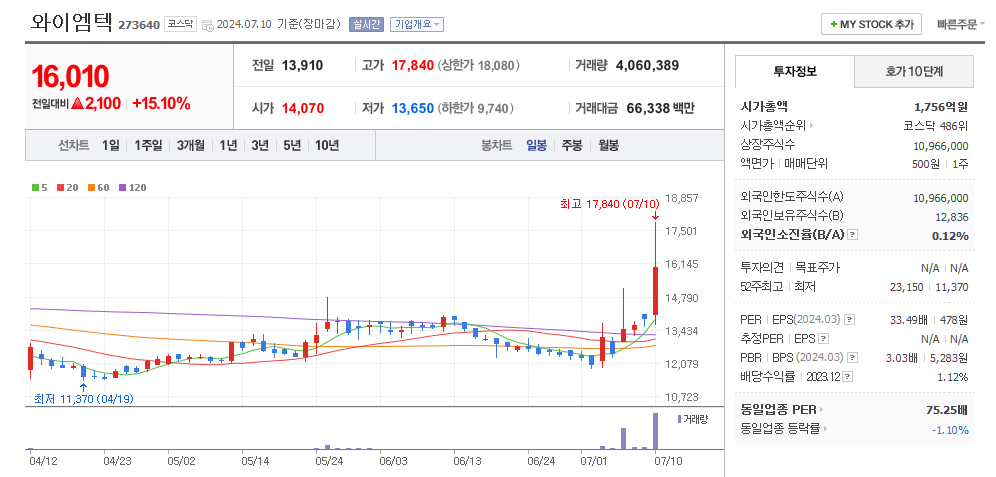Open help icon next to 외국인소진율(B/A)

click(x=853, y=235)
